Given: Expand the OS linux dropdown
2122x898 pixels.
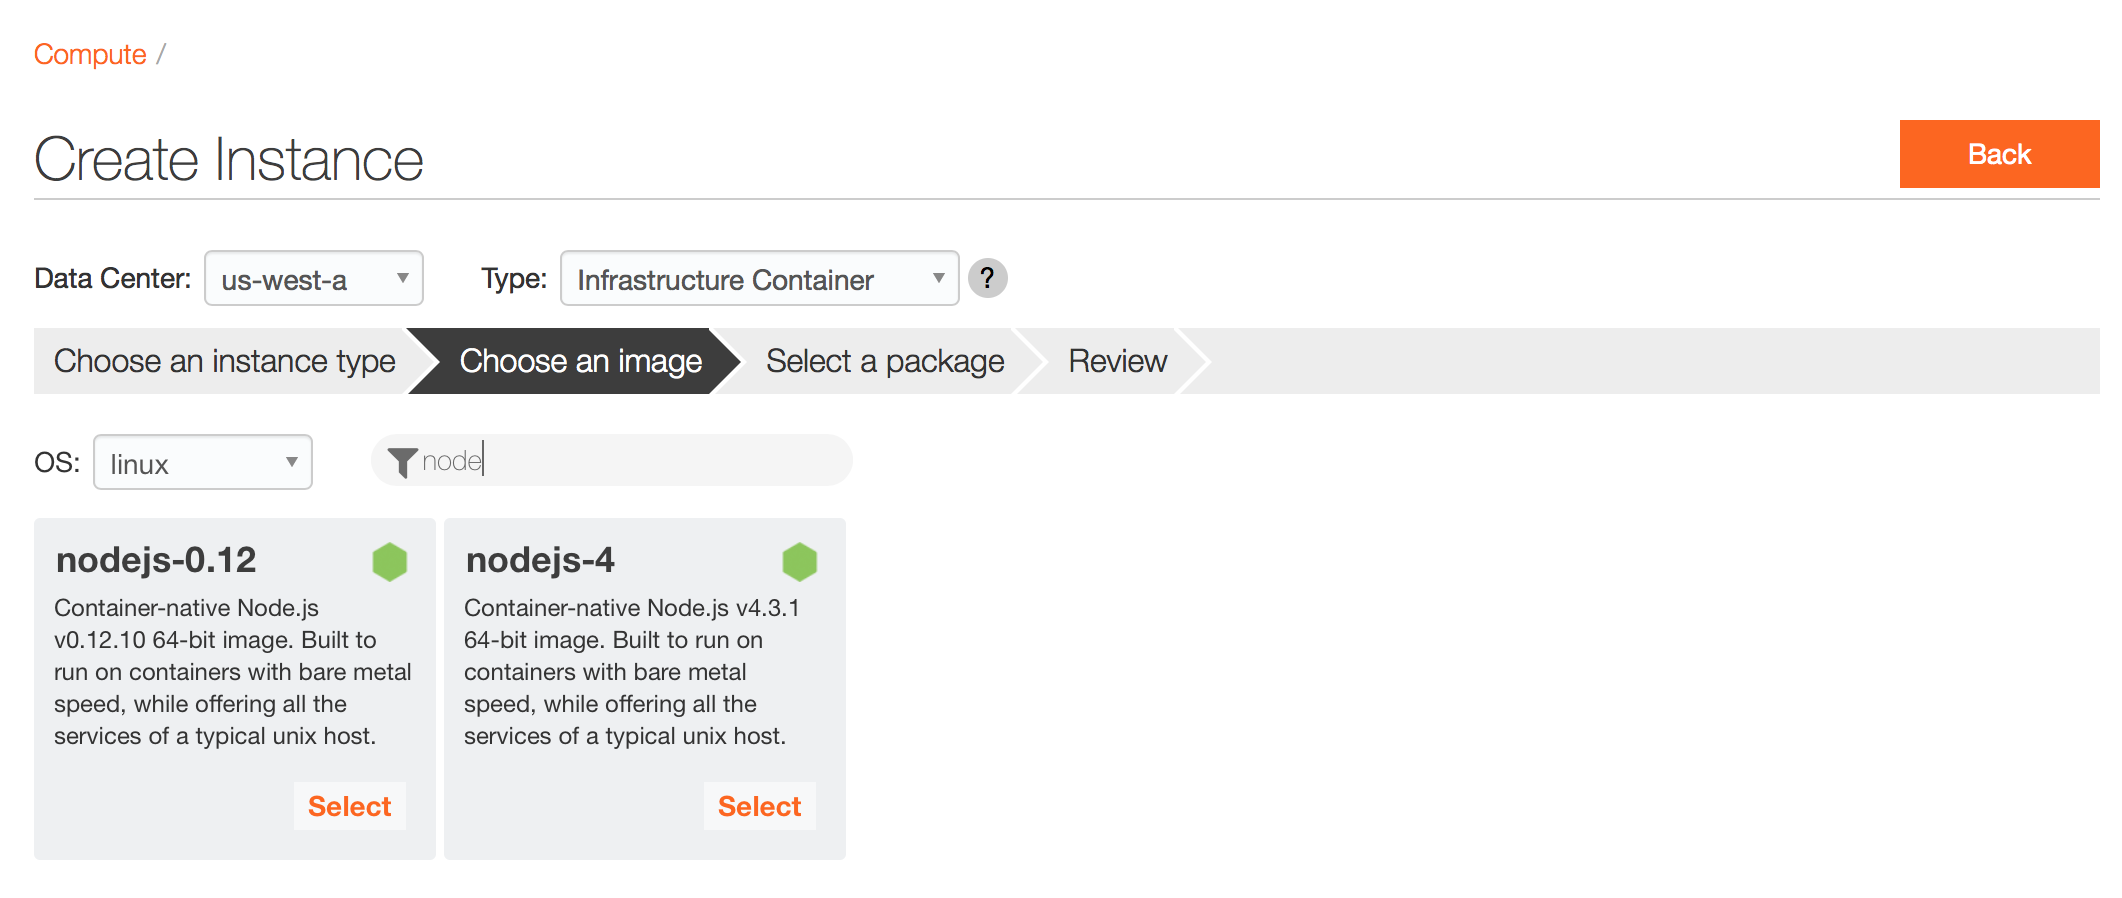Looking at the screenshot, I should (x=203, y=462).
